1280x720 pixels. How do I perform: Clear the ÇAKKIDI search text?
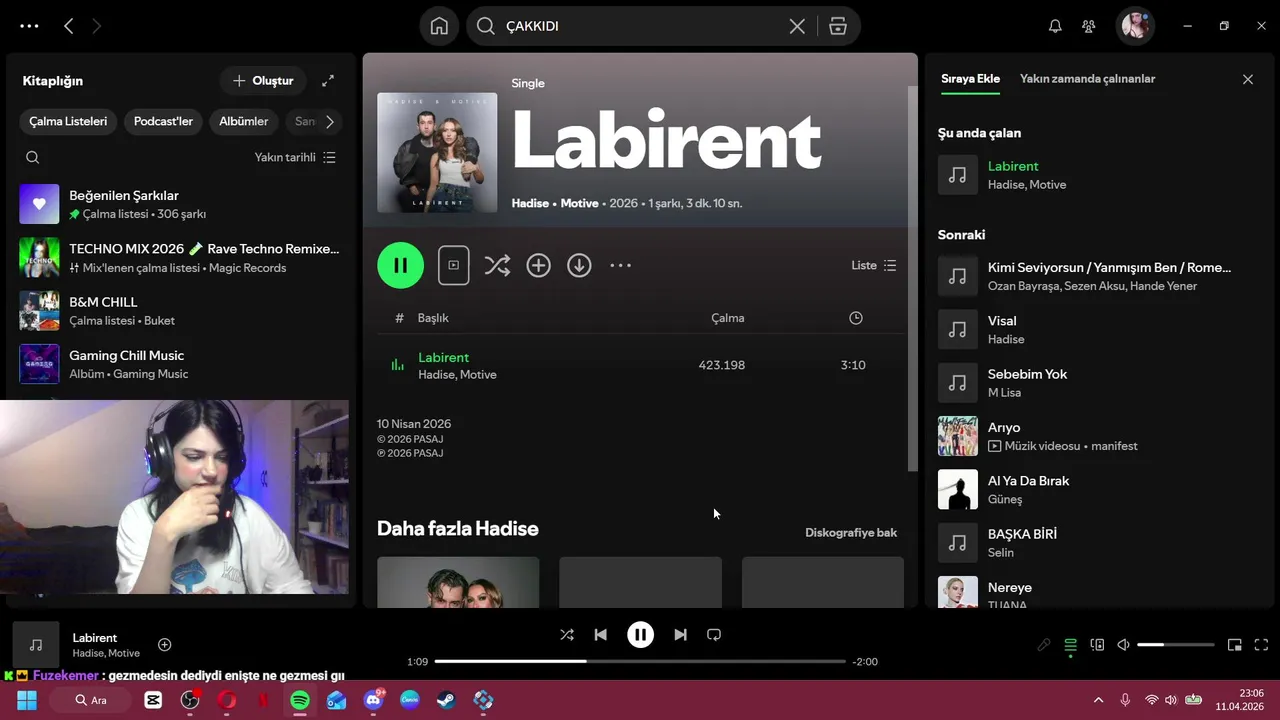[797, 26]
